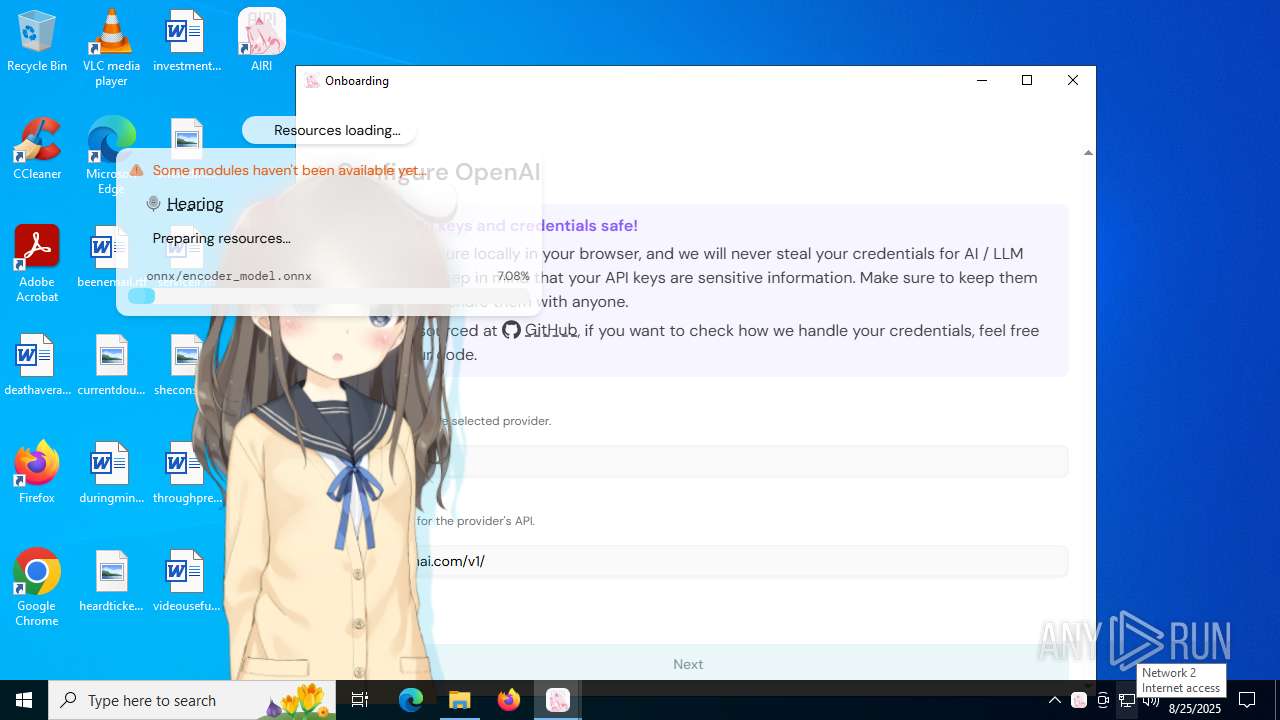The image size is (1280, 720).
Task: Open the CCleaner desktop icon
Action: [37, 149]
